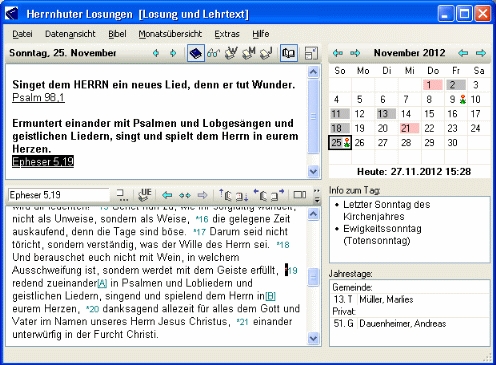Toggle the open Bible panel button
The image size is (496, 365).
(x=288, y=53)
